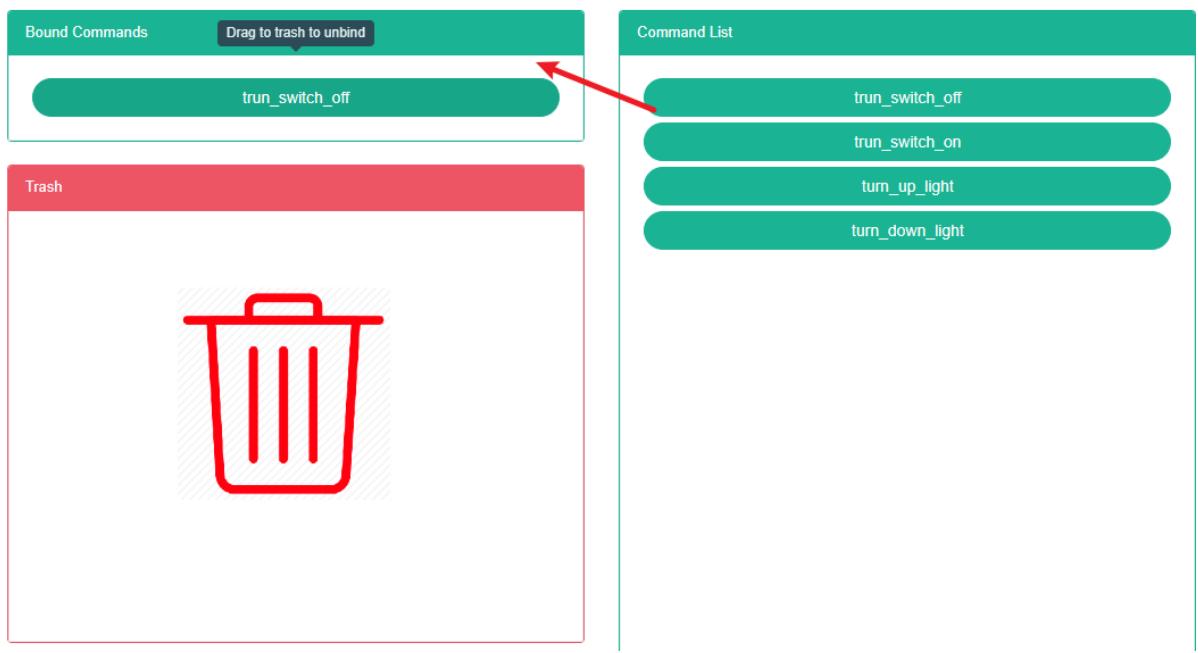Image resolution: width=1198 pixels, height=653 pixels.
Task: Click the middle vertical bar of the trash can
Action: pos(283,404)
